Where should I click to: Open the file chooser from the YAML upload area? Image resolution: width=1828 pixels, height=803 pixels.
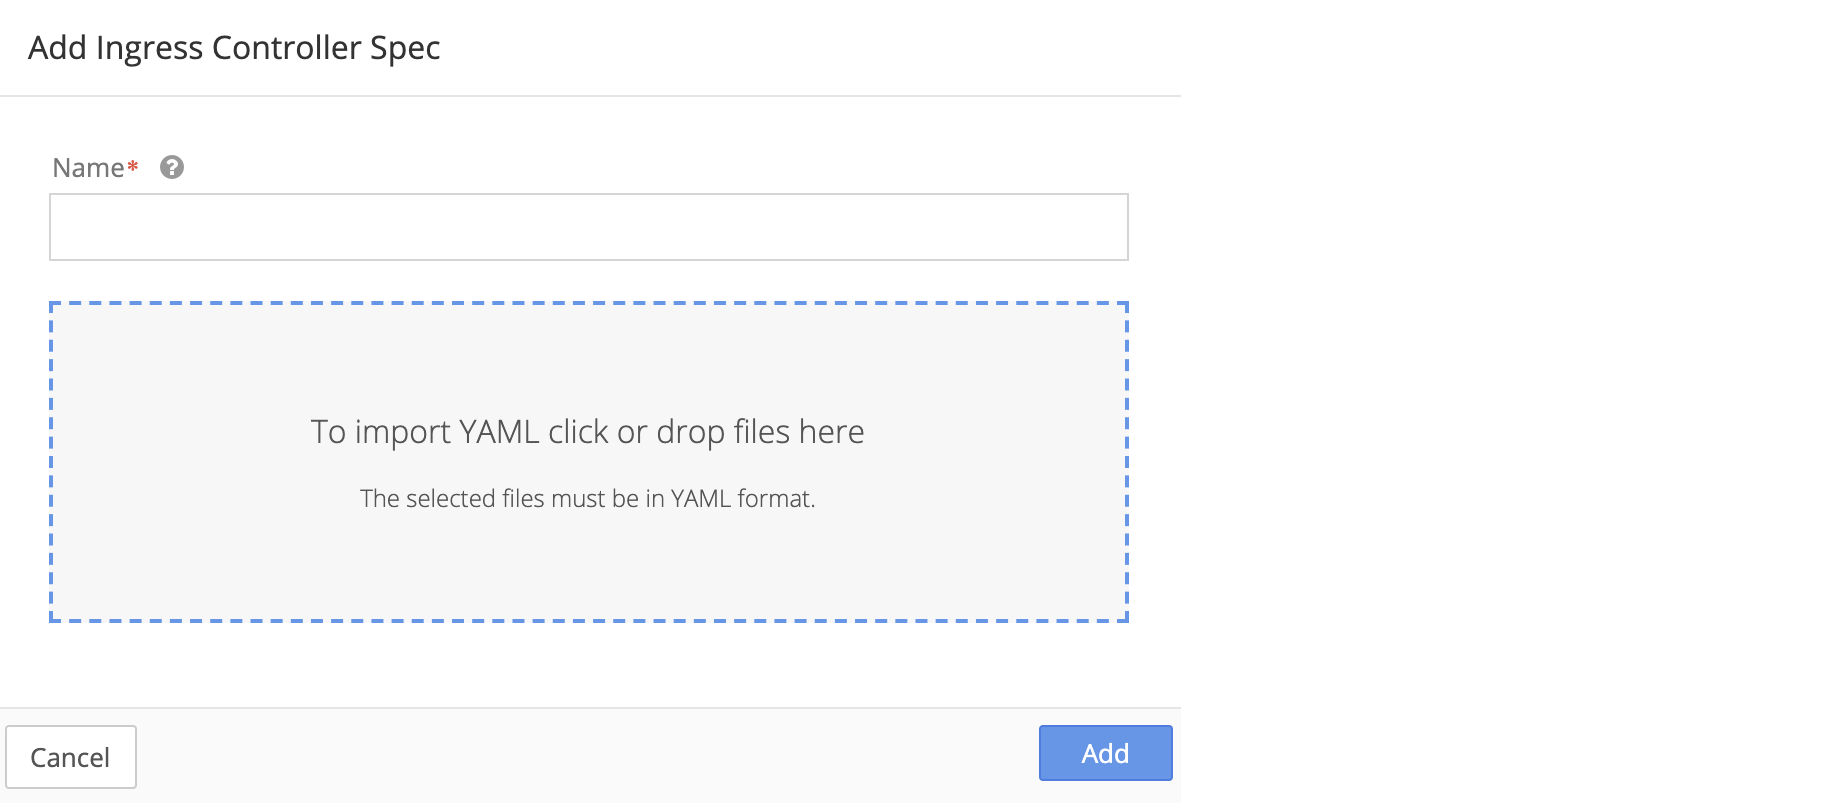tap(589, 462)
